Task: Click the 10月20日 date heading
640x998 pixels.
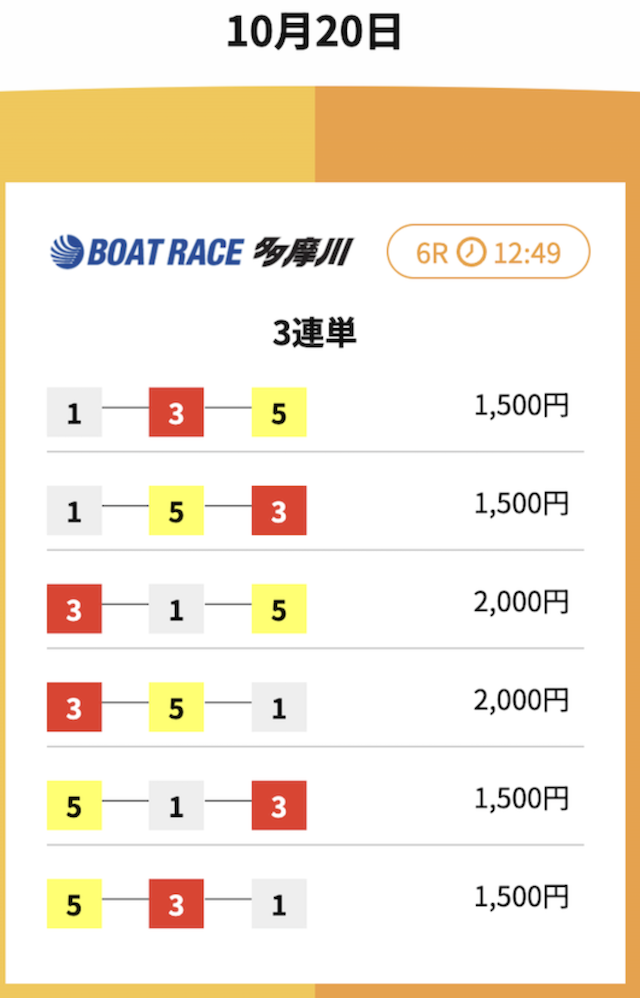Action: click(x=315, y=33)
